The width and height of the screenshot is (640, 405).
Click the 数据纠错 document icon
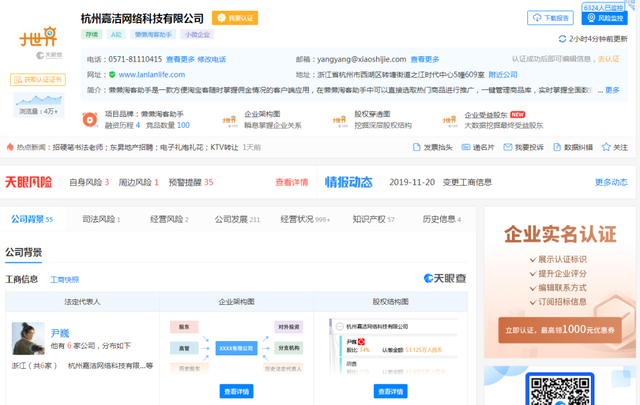[x=557, y=147]
